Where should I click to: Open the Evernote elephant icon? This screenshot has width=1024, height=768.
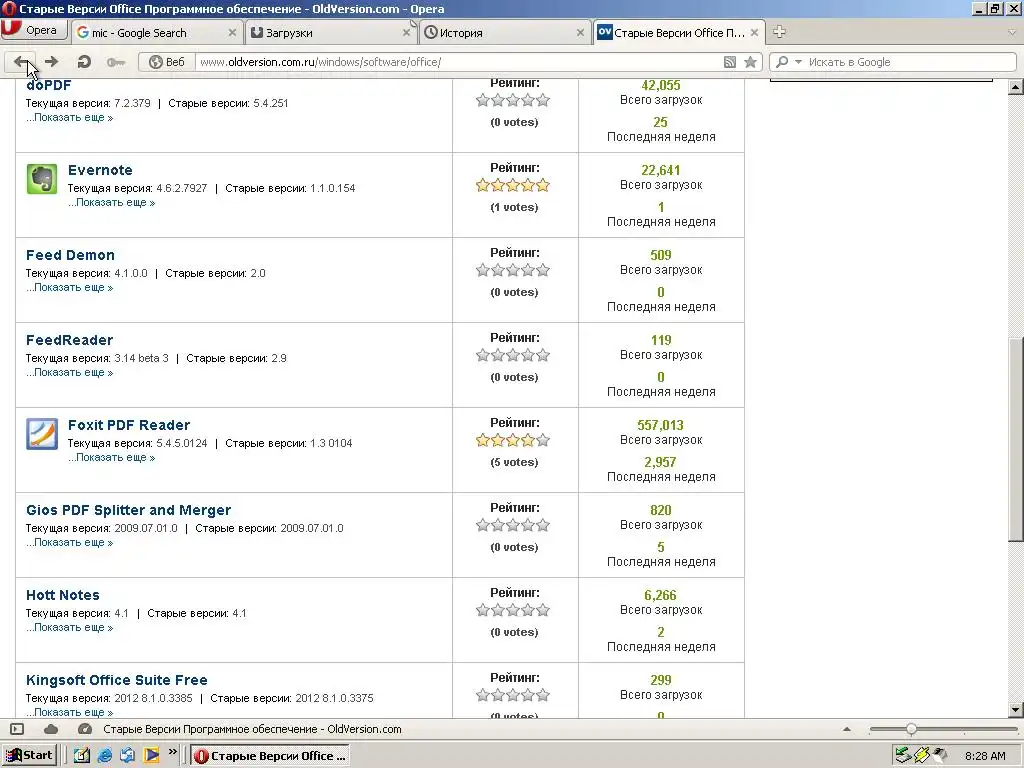(x=42, y=179)
